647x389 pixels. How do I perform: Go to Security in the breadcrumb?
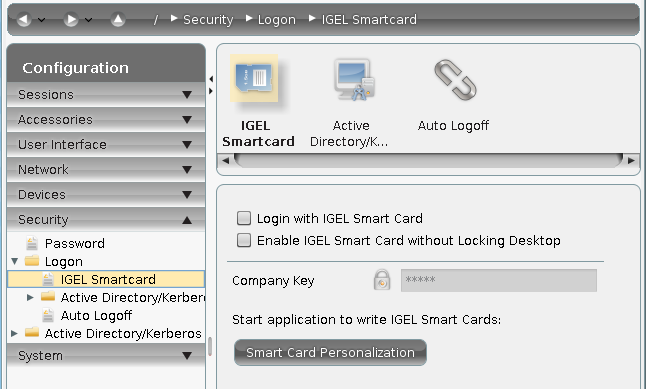(x=208, y=19)
